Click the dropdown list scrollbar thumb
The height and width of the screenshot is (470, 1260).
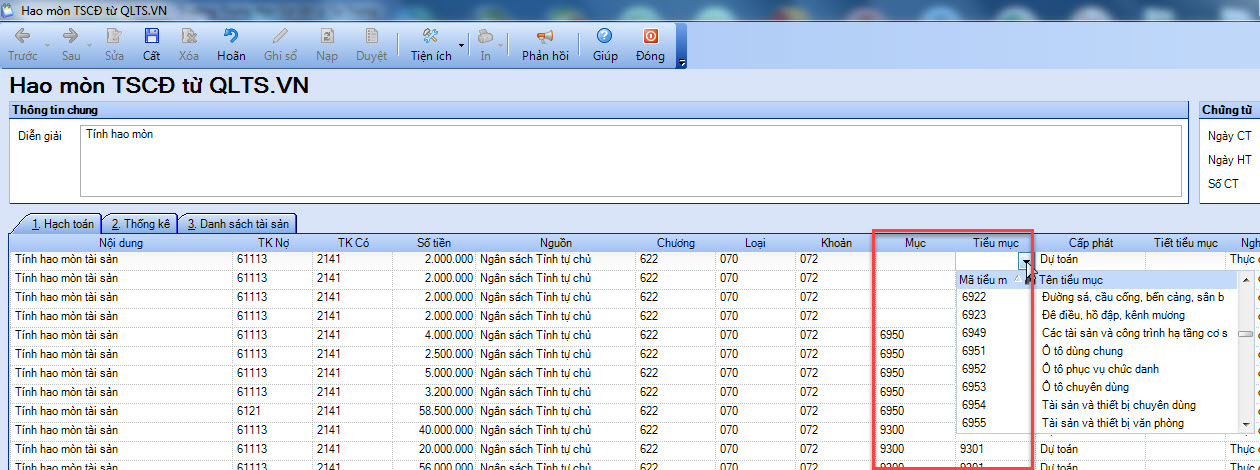(1246, 334)
